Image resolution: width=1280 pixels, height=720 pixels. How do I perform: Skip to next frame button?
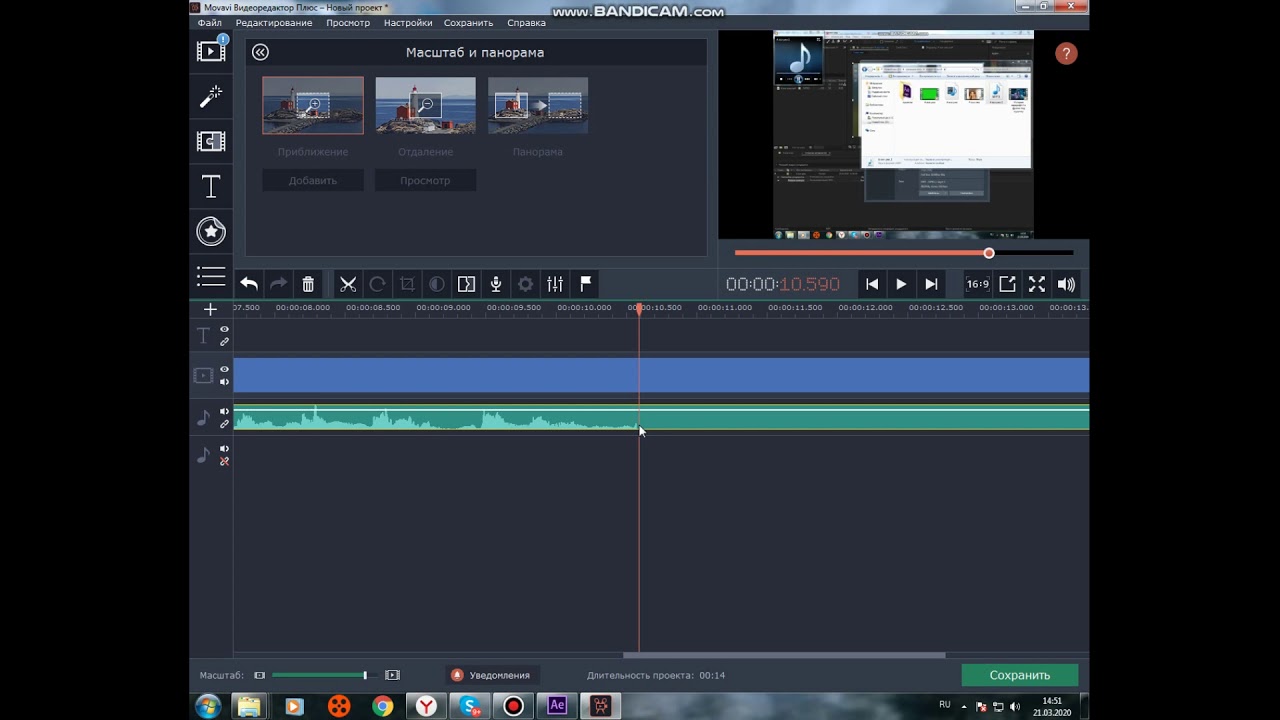[x=931, y=284]
